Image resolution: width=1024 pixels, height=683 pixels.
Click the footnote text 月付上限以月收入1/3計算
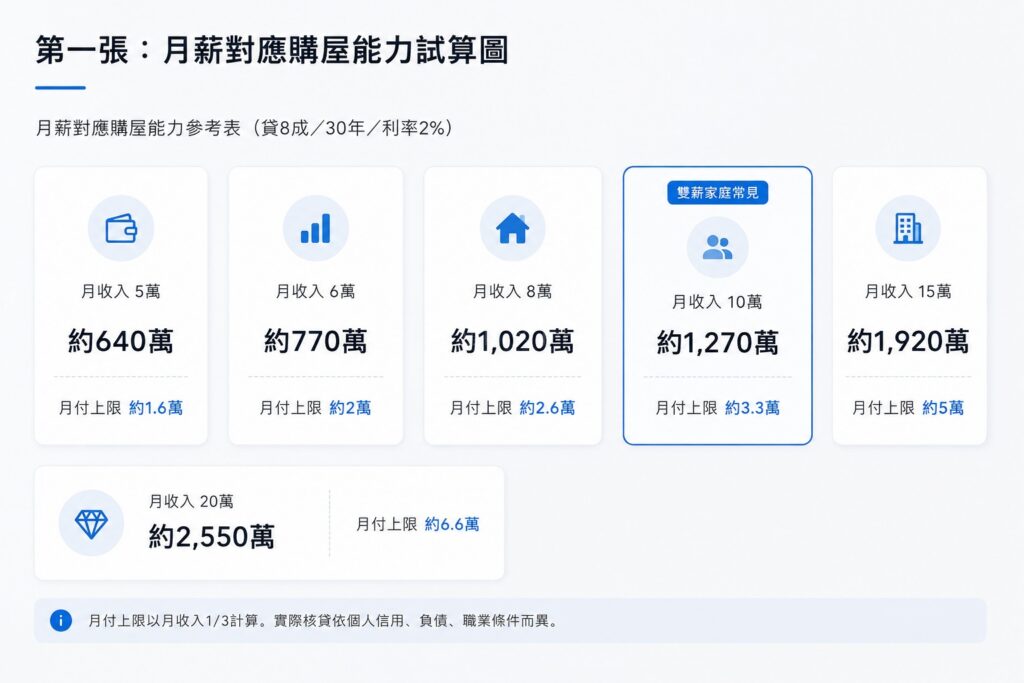(173, 621)
